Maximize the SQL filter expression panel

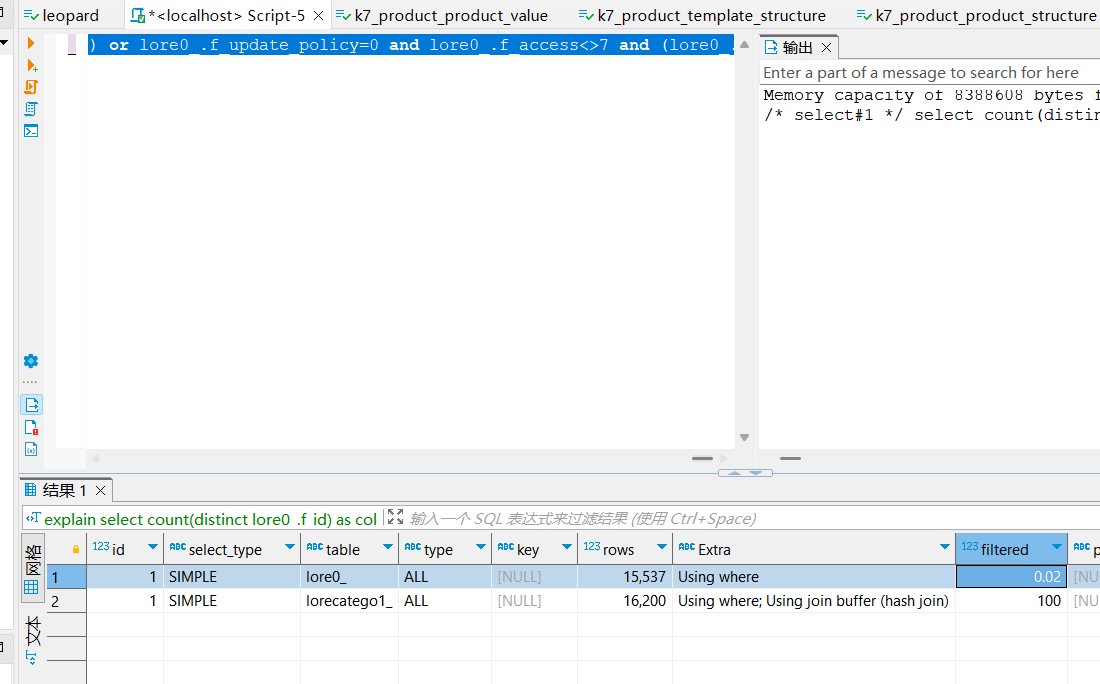click(x=395, y=518)
